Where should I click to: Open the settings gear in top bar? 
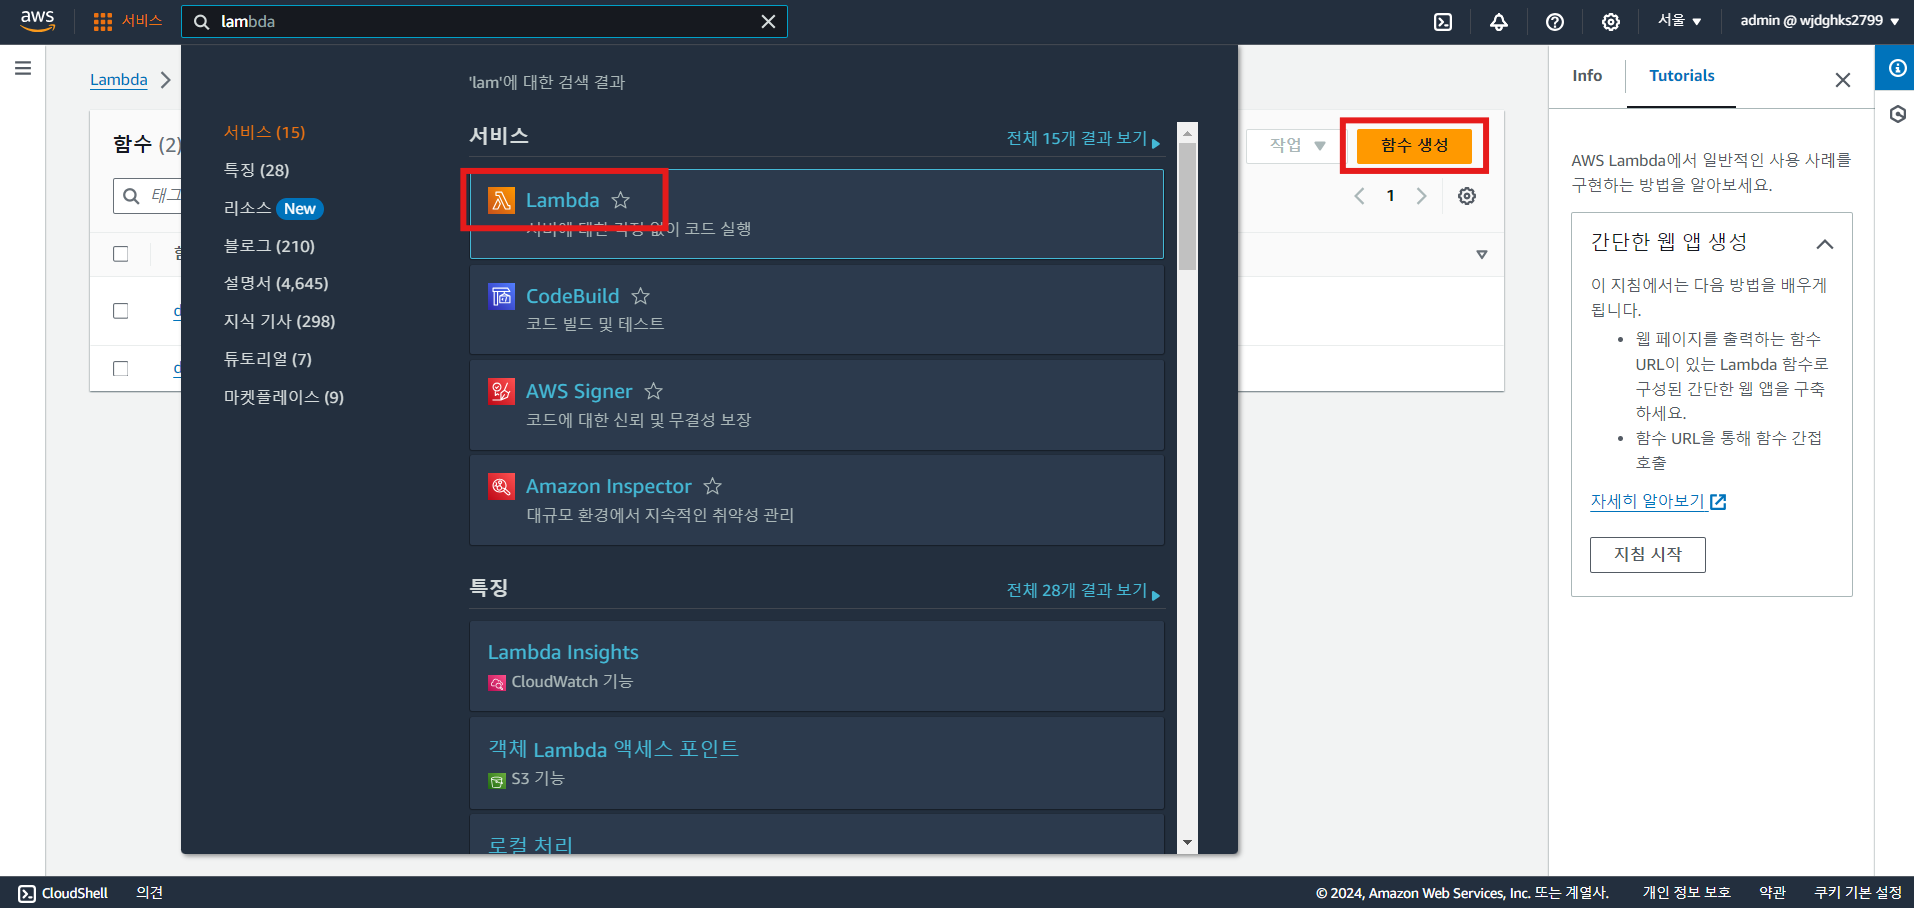(x=1611, y=22)
